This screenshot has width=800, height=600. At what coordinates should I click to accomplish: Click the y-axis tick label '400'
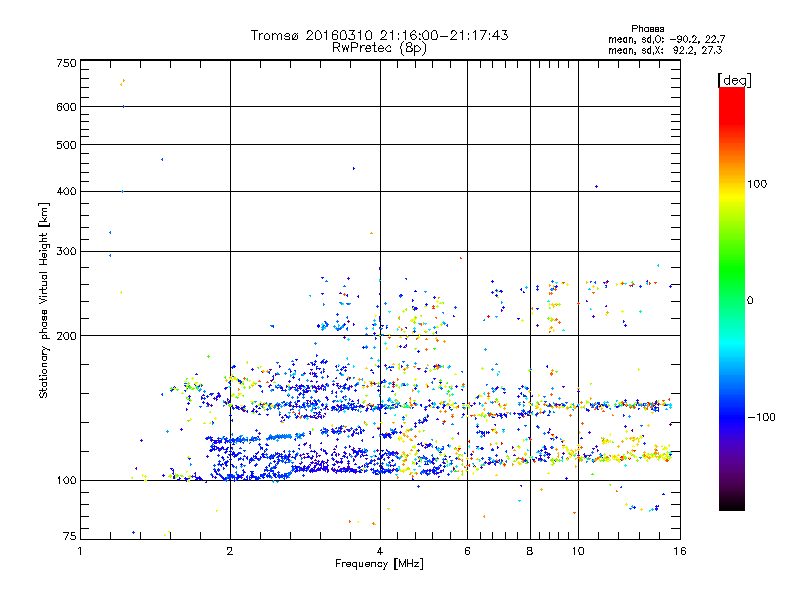click(66, 192)
